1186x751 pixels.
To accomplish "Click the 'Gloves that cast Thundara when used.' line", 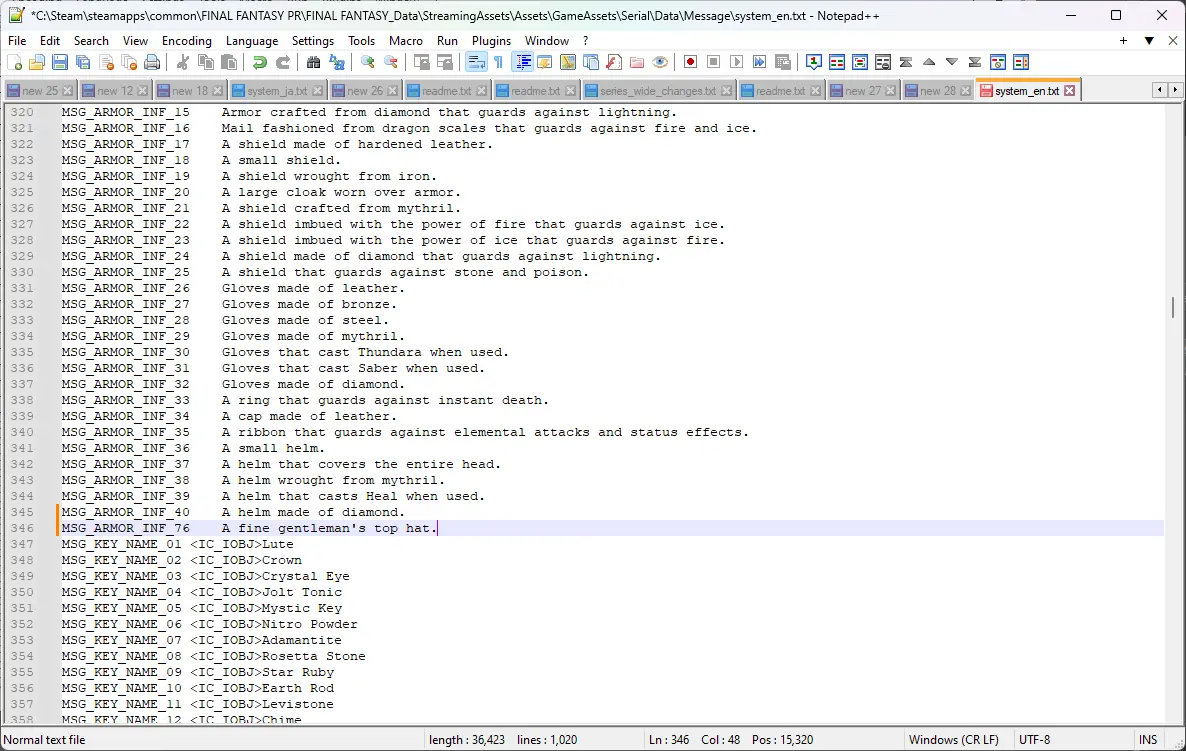I will (x=365, y=352).
